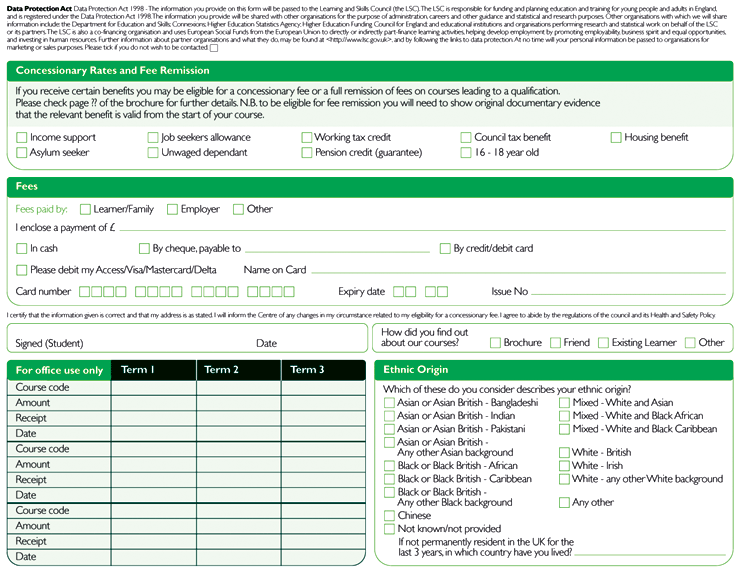This screenshot has width=742, height=572.
Task: Tick Not known/not provided box
Action: [389, 528]
